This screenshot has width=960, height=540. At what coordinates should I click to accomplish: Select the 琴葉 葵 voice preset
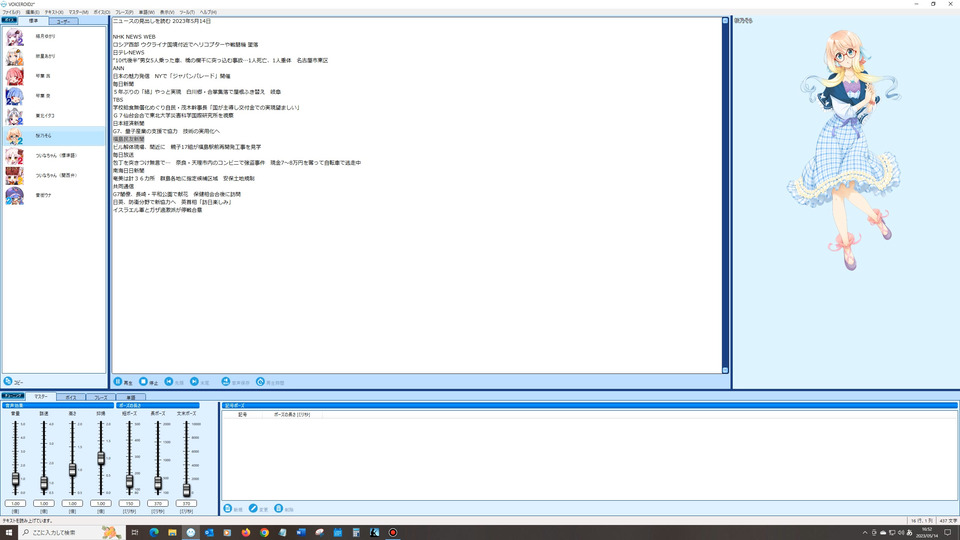(54, 96)
